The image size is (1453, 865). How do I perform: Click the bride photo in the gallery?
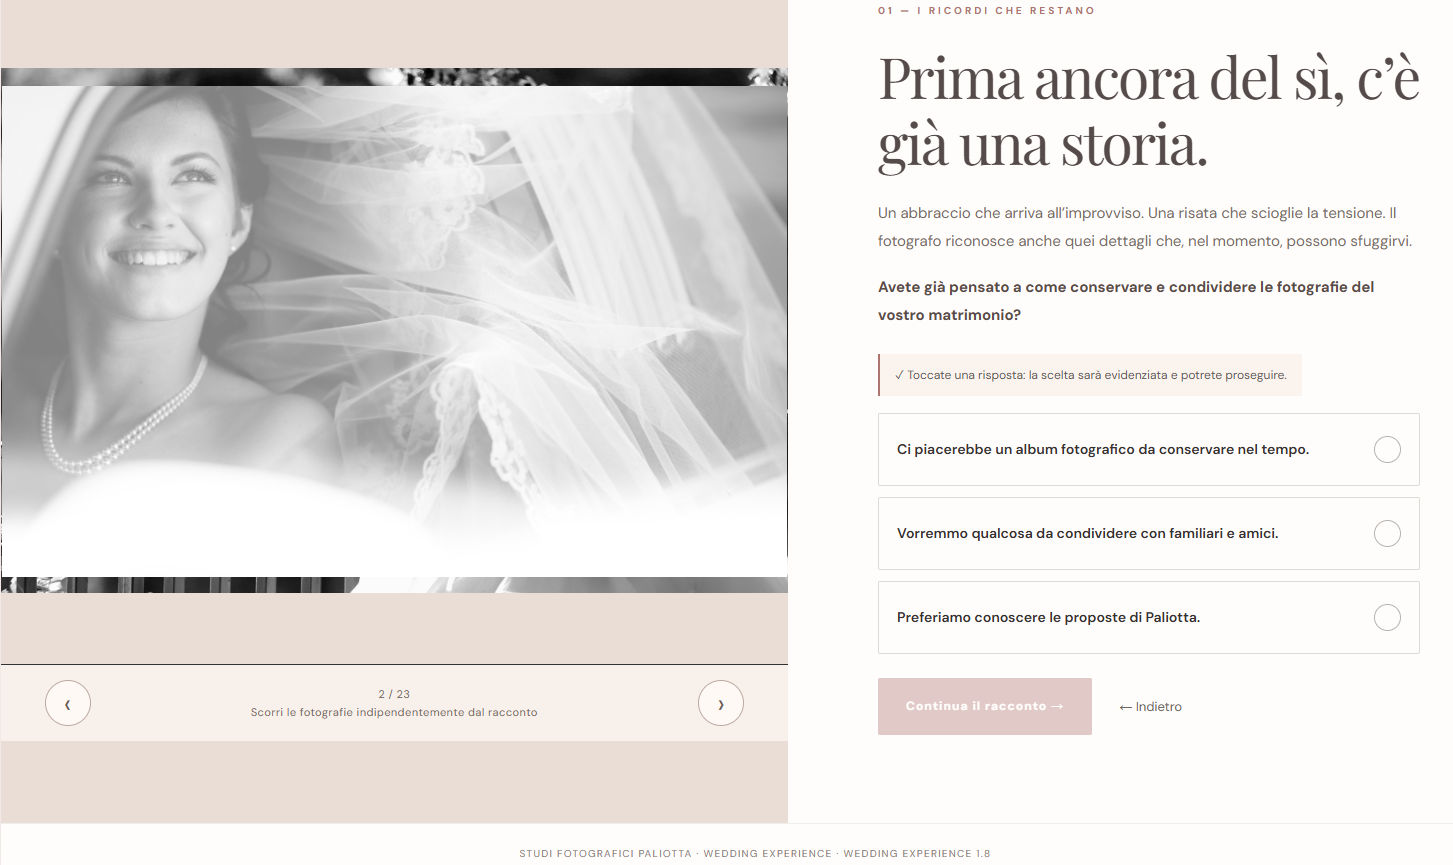pos(394,330)
